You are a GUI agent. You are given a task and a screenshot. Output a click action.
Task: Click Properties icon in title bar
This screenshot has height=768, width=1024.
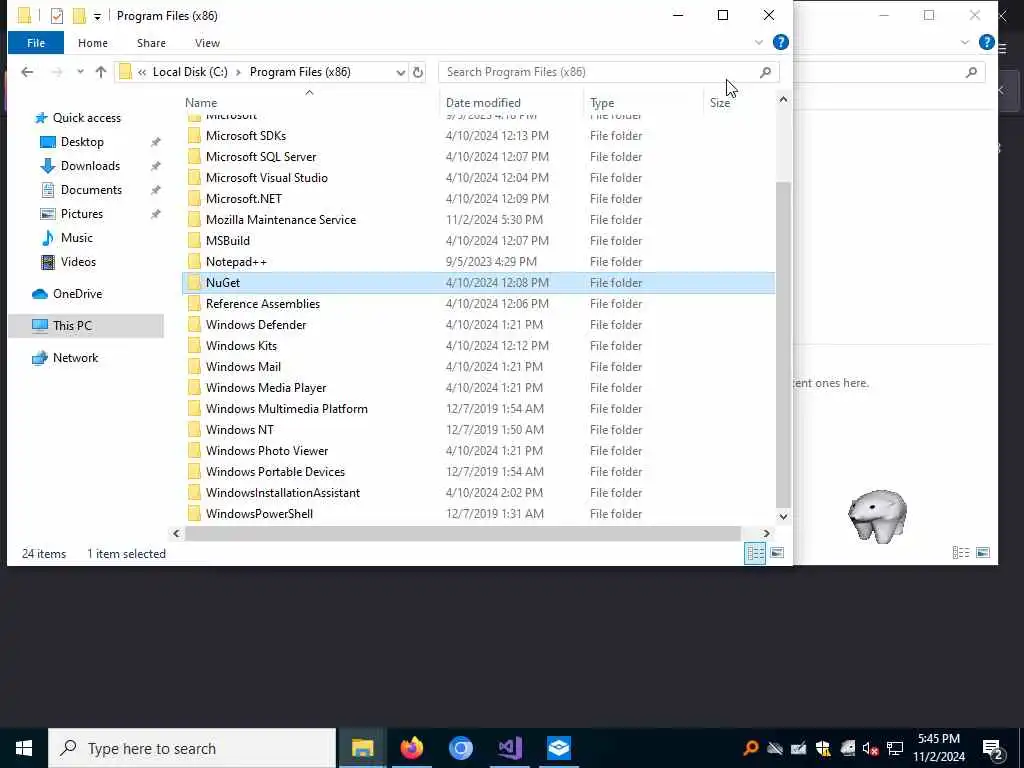(57, 16)
